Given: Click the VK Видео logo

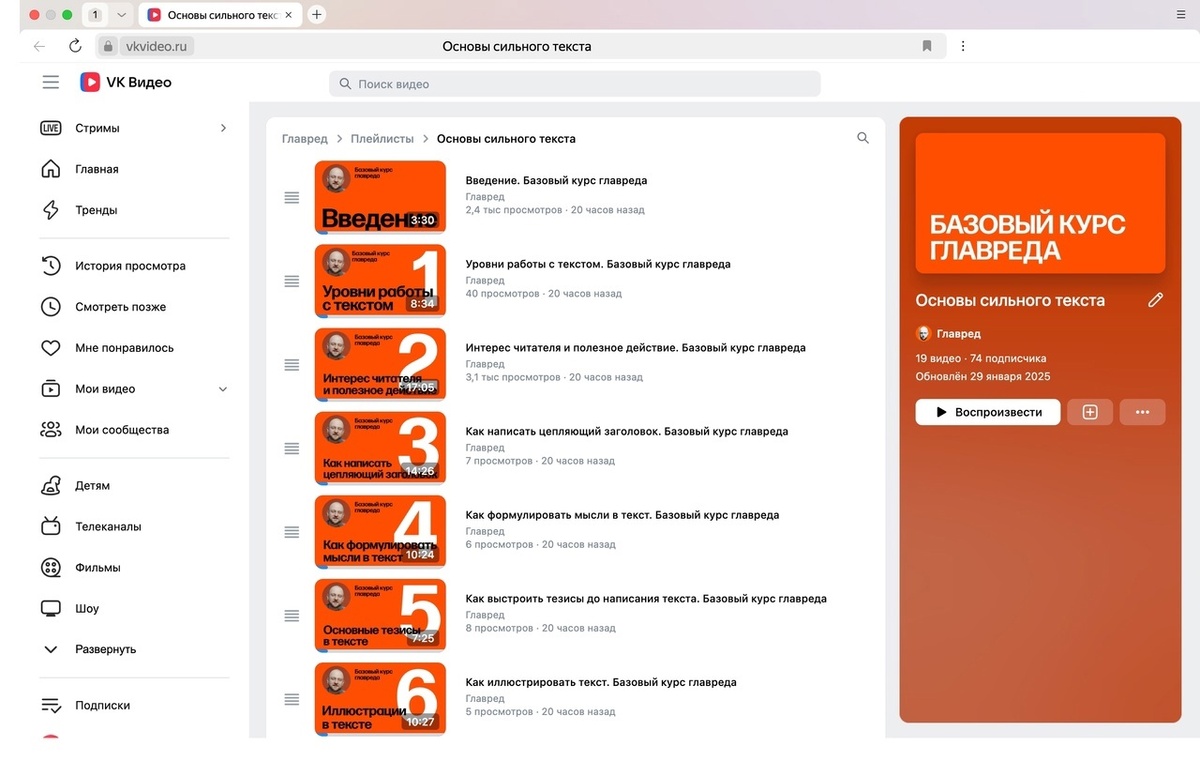Looking at the screenshot, I should pos(126,82).
